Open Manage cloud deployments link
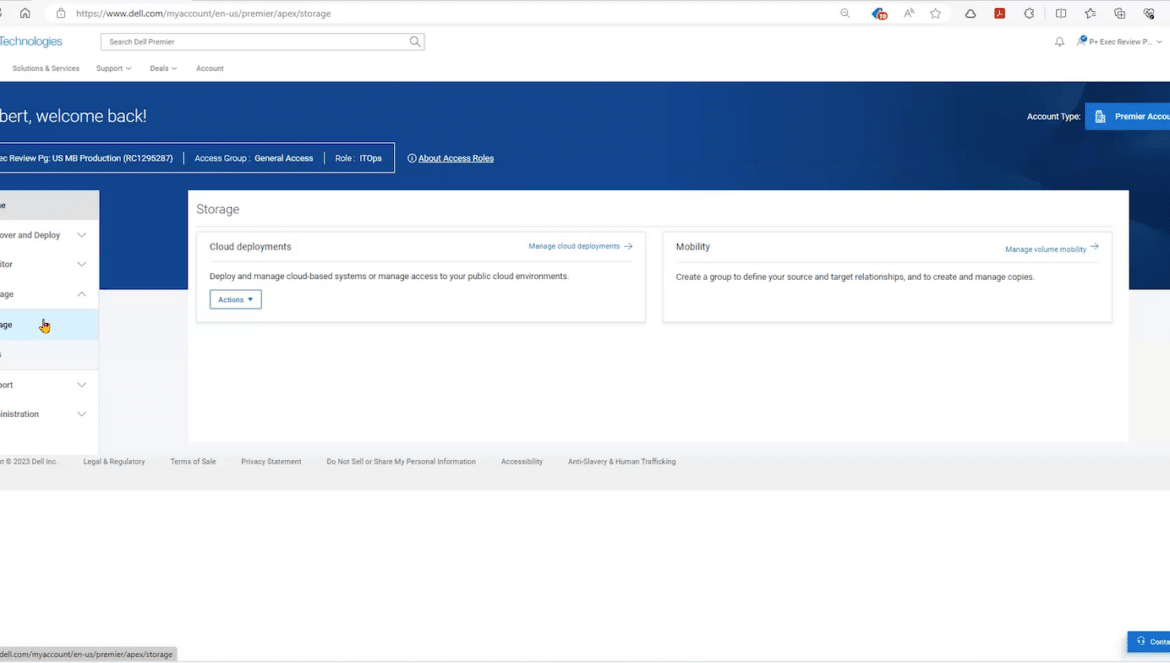1170x663 pixels. point(574,246)
